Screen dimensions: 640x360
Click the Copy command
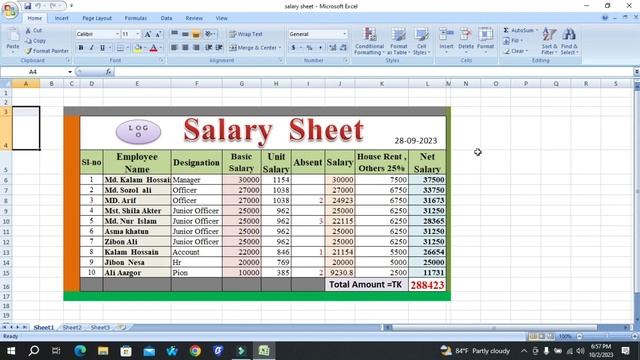tap(36, 40)
